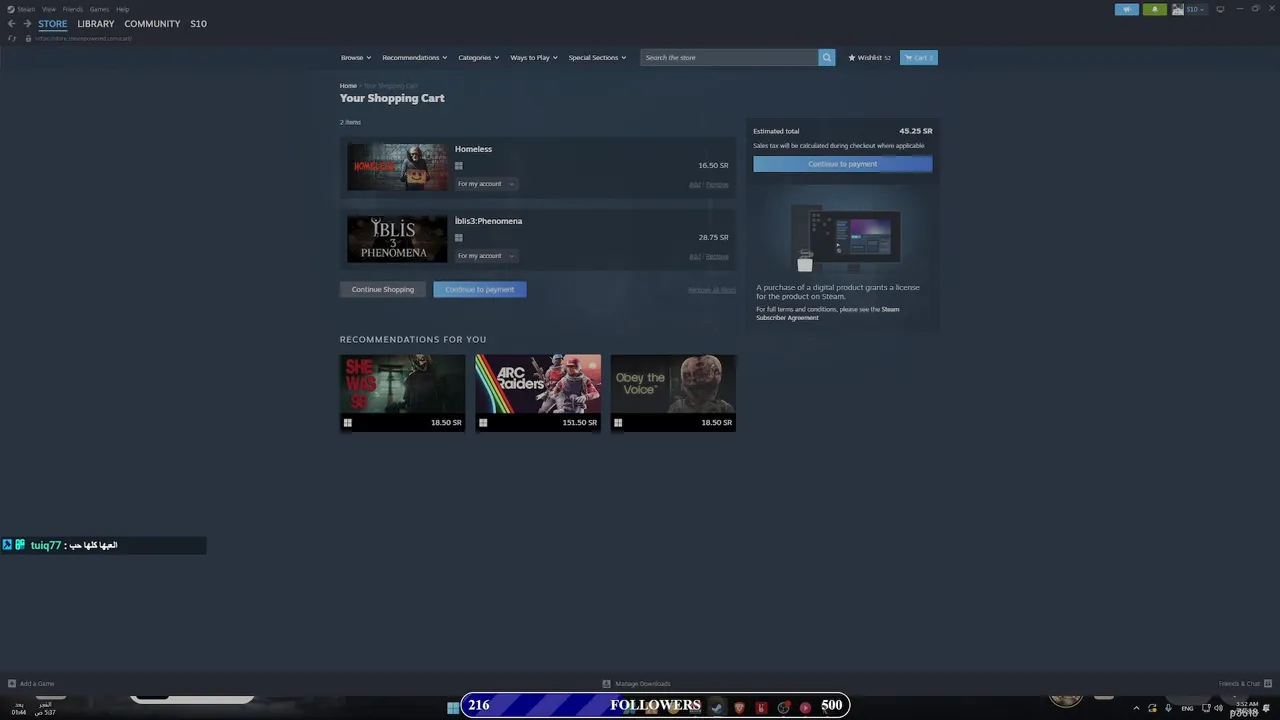Open the Cart button
The height and width of the screenshot is (720, 1280).
pos(918,57)
